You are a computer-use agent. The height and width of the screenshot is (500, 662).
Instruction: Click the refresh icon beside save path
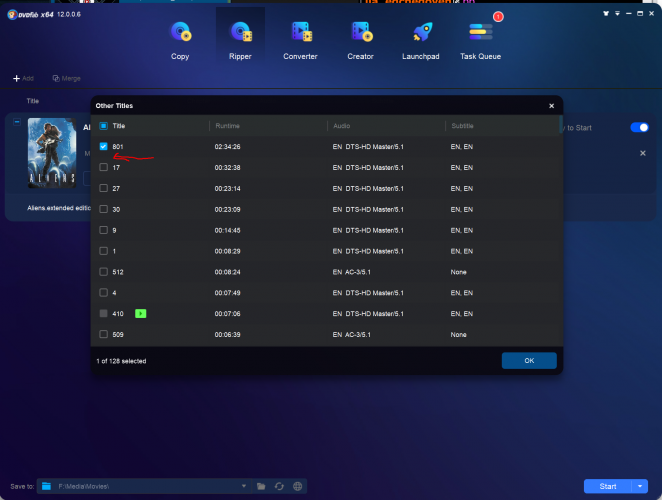point(279,486)
